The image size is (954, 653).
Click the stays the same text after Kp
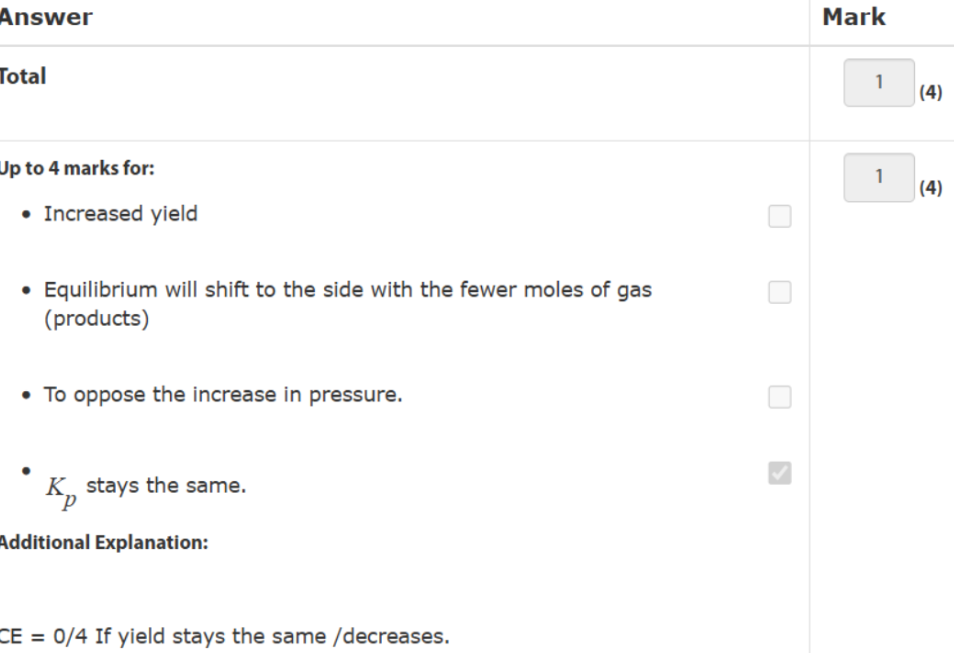point(167,488)
